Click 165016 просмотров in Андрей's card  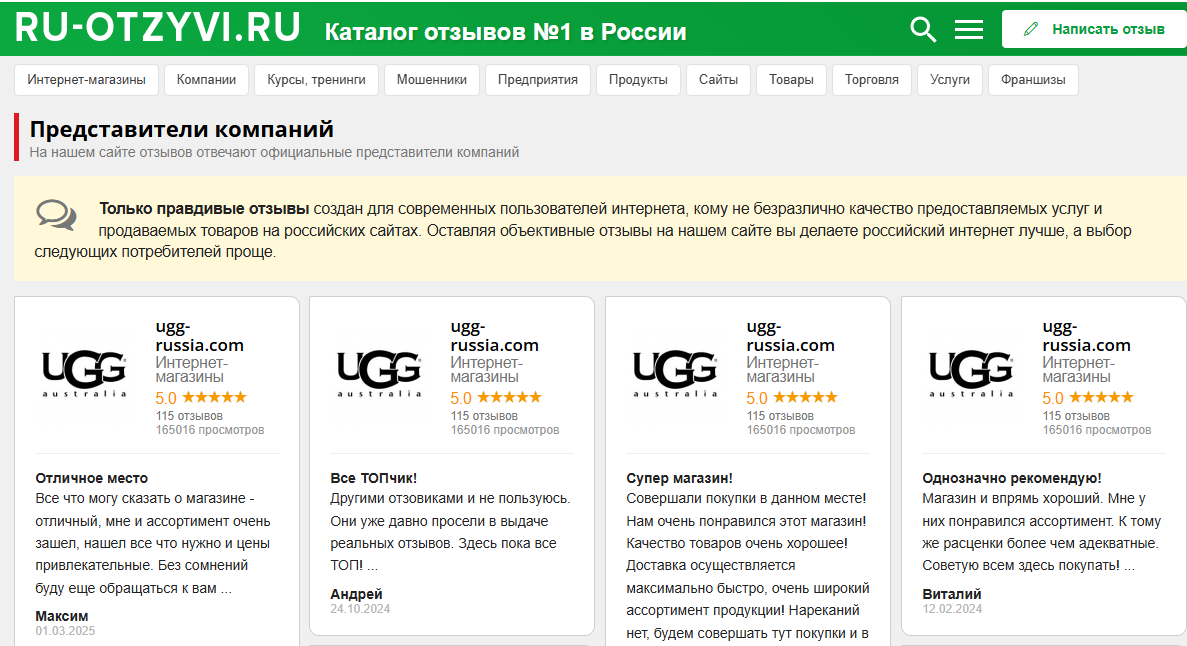[x=505, y=430]
